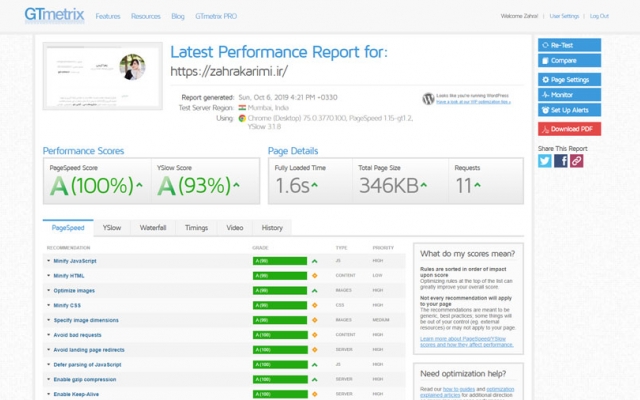Open the History tab
The height and width of the screenshot is (400, 640).
[x=272, y=228]
